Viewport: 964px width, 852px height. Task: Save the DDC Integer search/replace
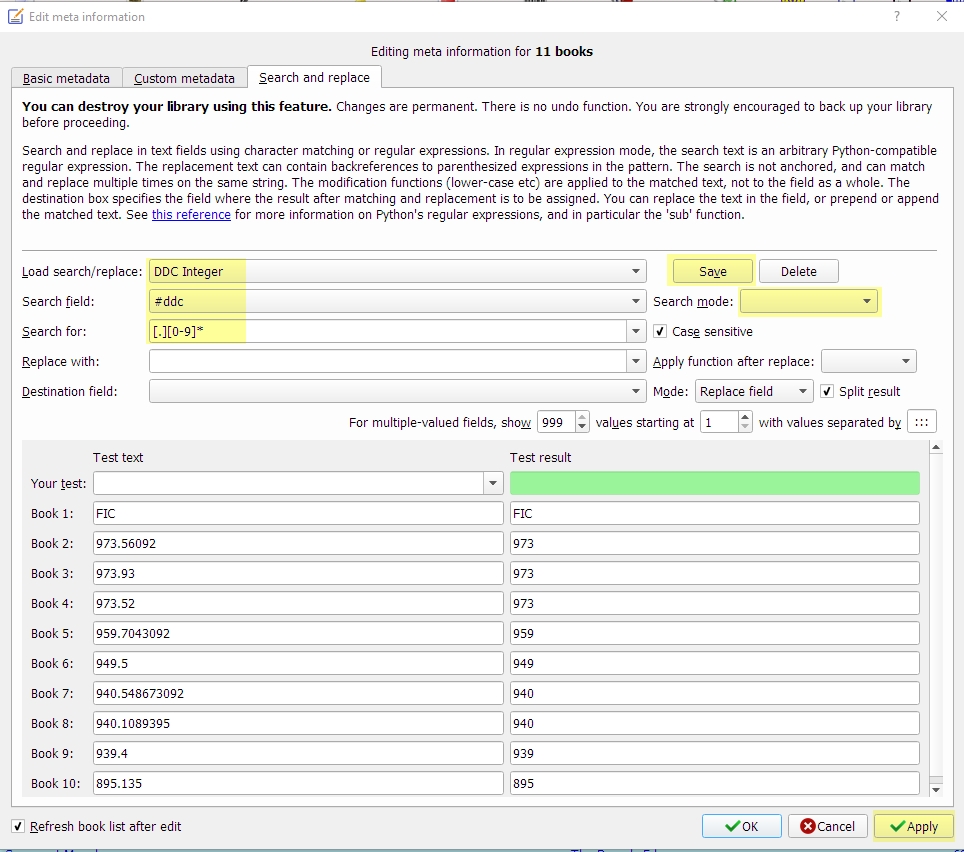(x=712, y=271)
